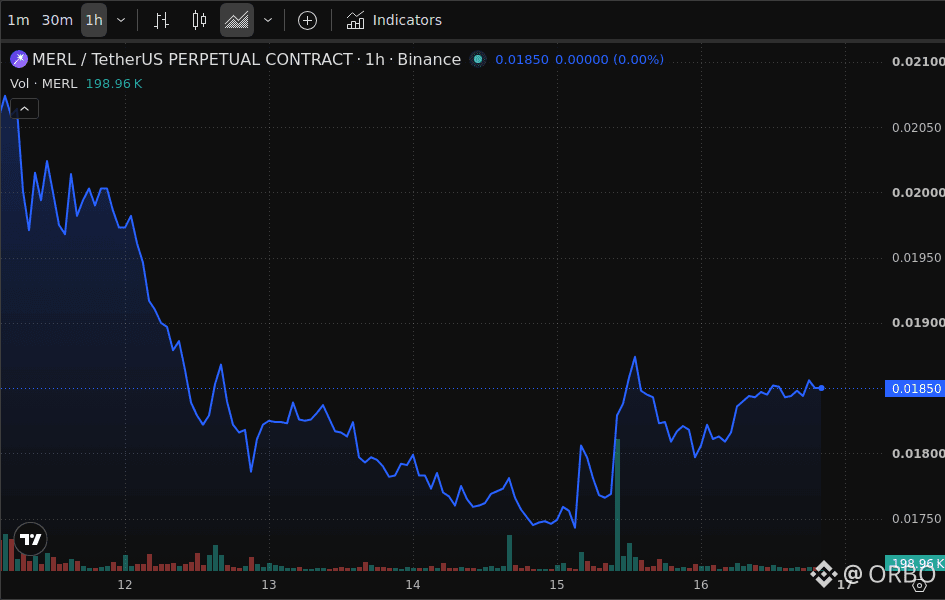
Task: Click the 0.01950 price axis label
Action: coord(916,258)
